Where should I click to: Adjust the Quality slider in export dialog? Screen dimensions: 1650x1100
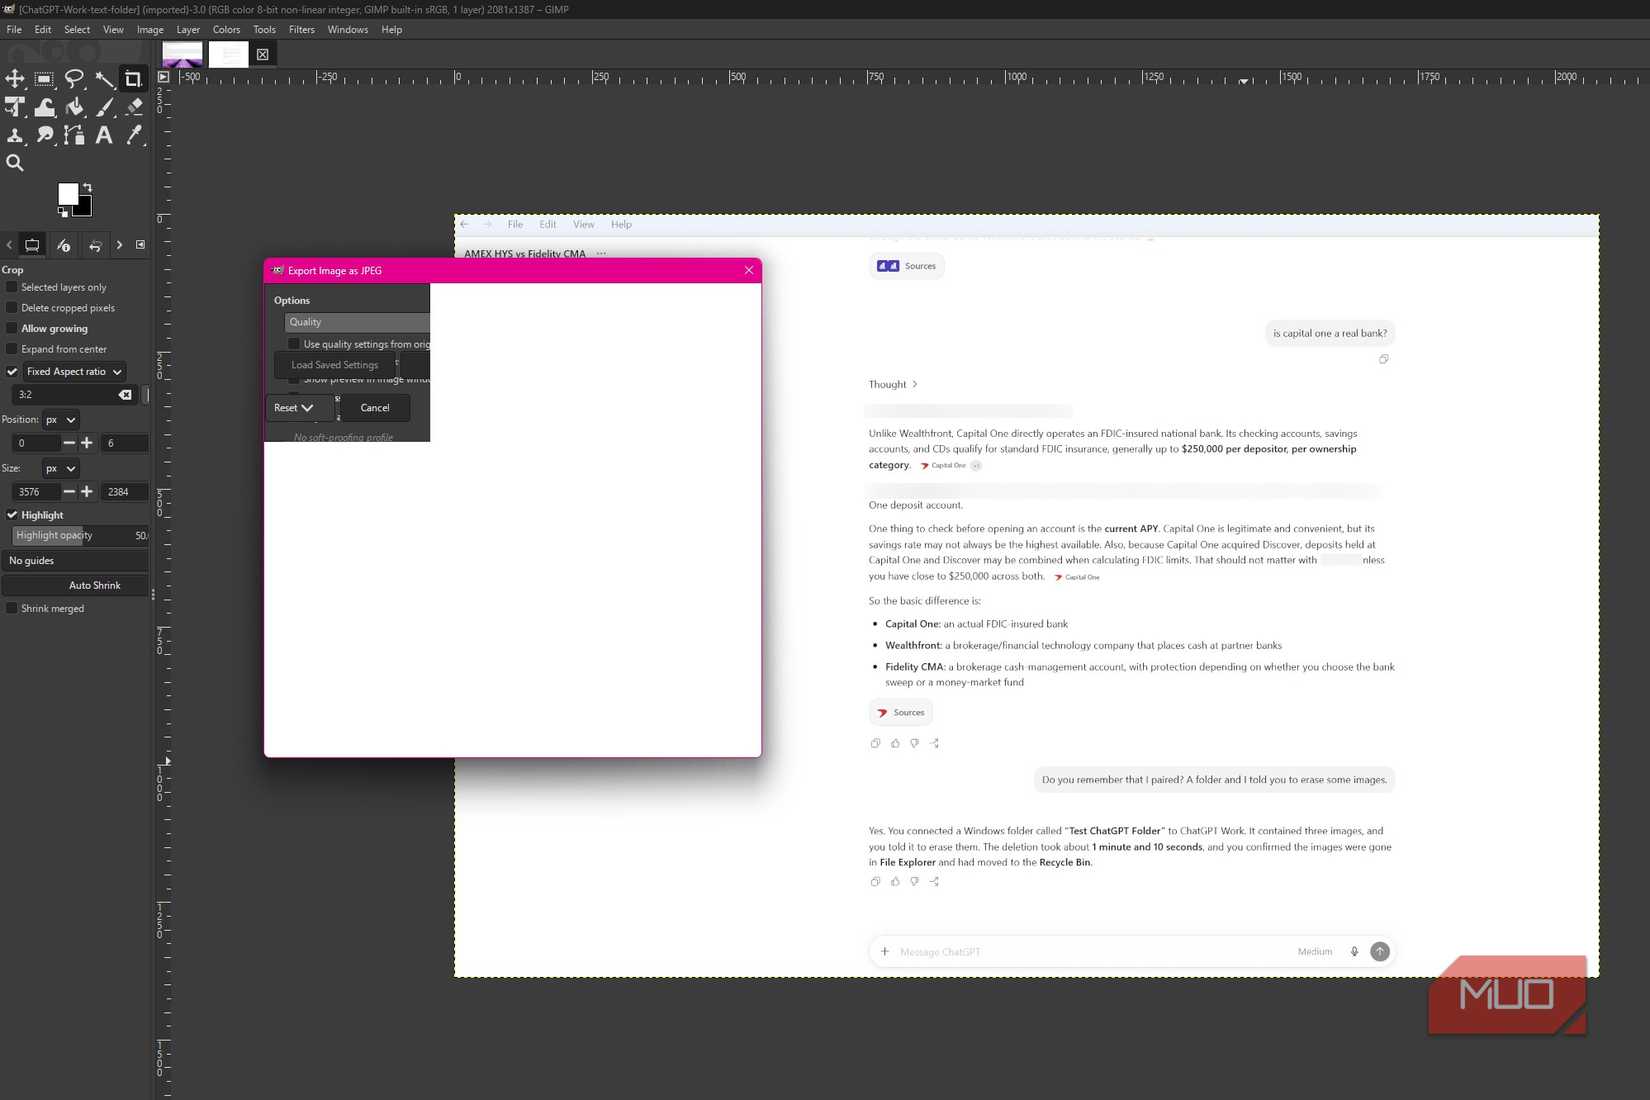357,322
